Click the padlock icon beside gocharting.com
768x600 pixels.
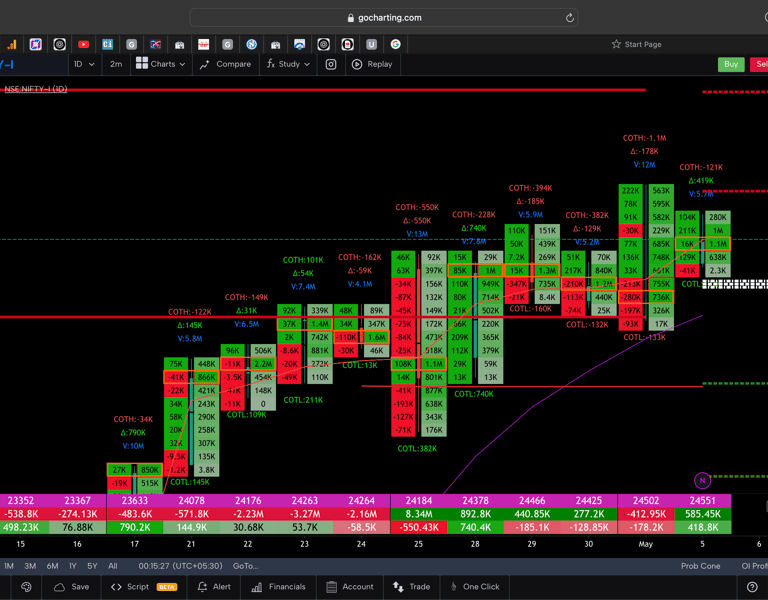(350, 18)
